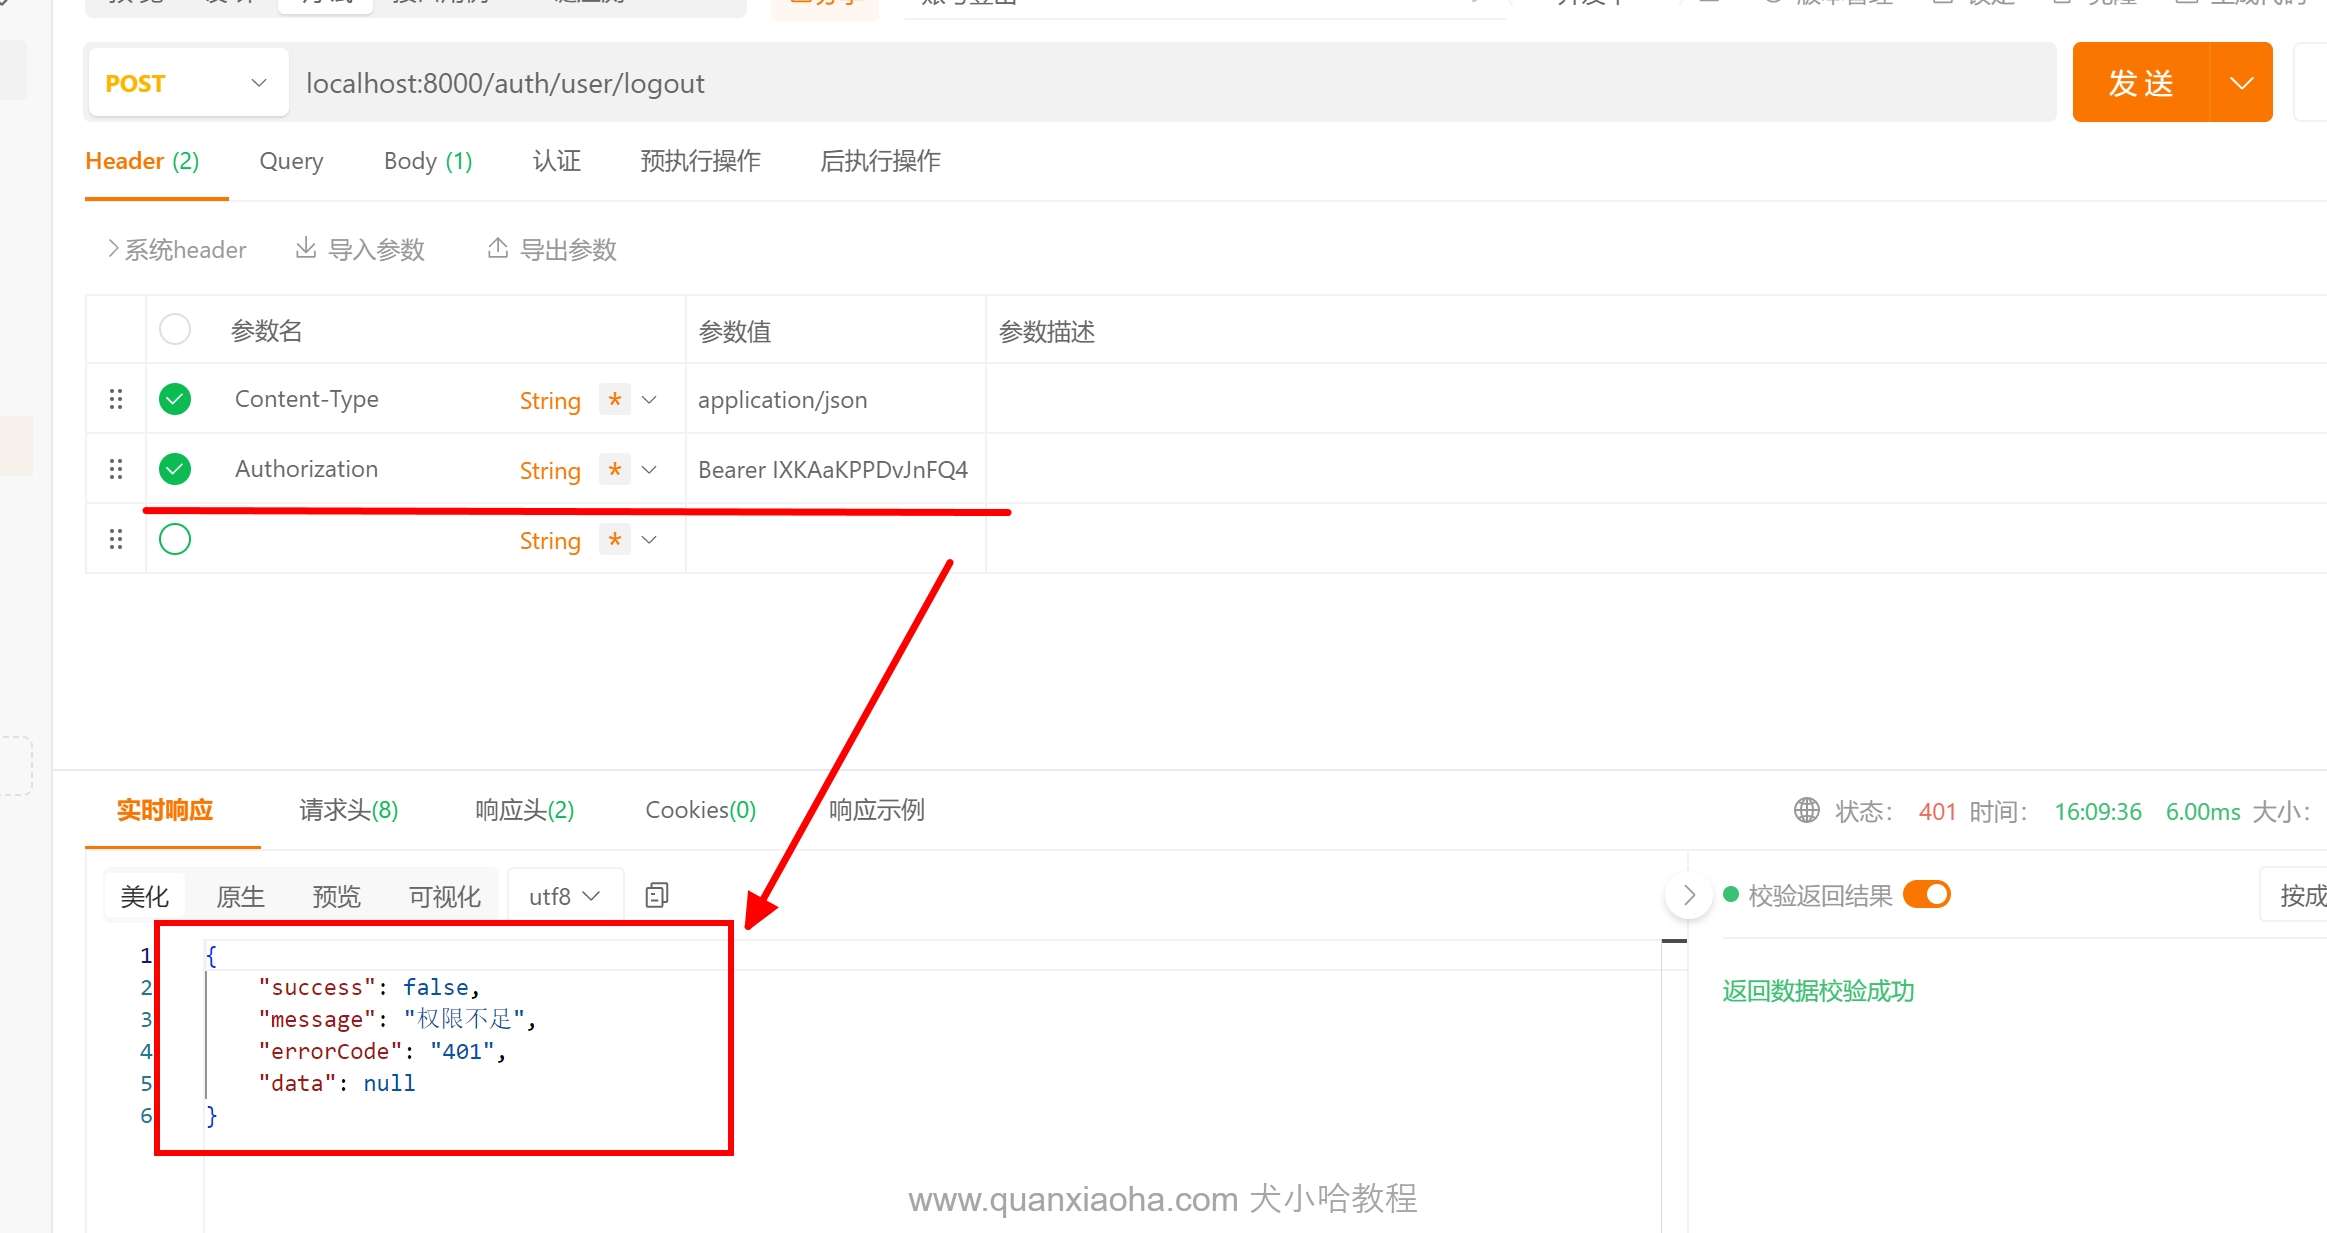The width and height of the screenshot is (2327, 1233).
Task: Open the send button's dropdown arrow
Action: [x=2241, y=83]
